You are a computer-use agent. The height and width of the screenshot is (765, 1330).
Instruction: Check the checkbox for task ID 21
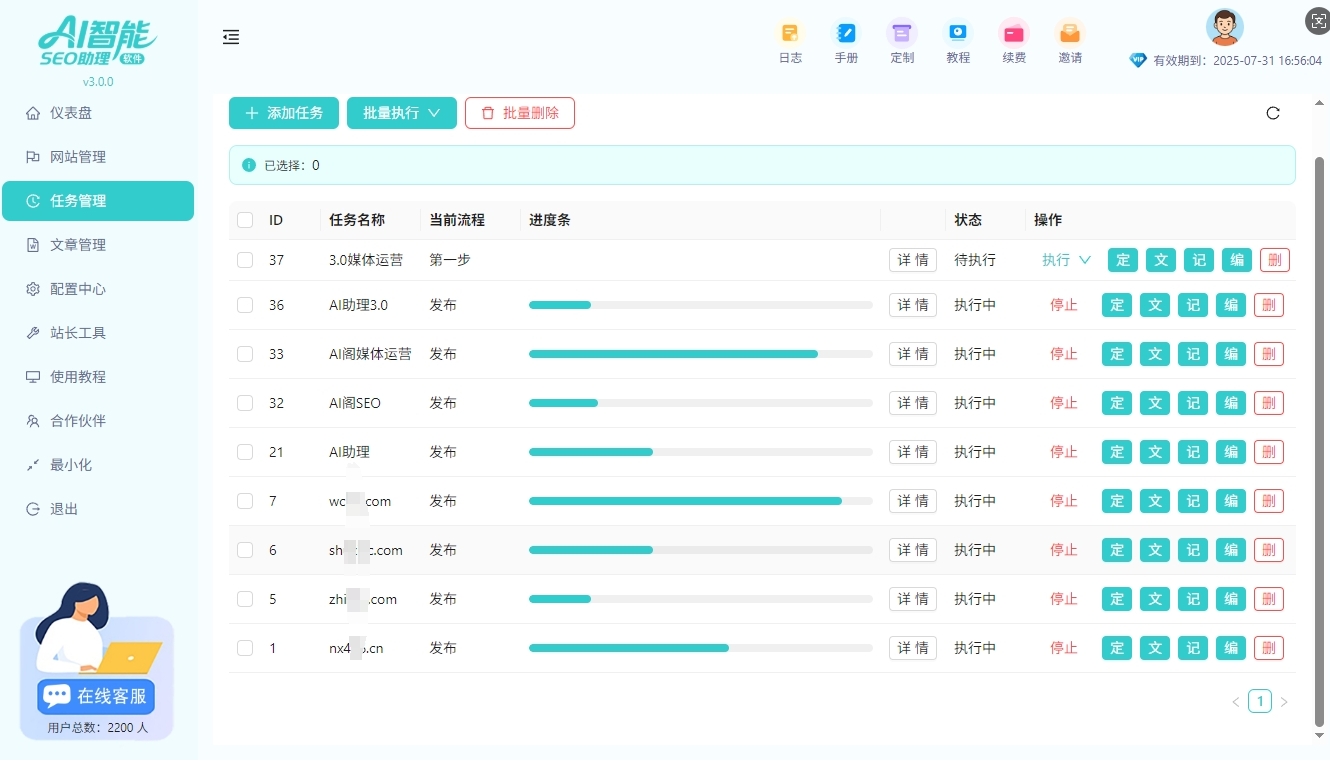point(245,452)
